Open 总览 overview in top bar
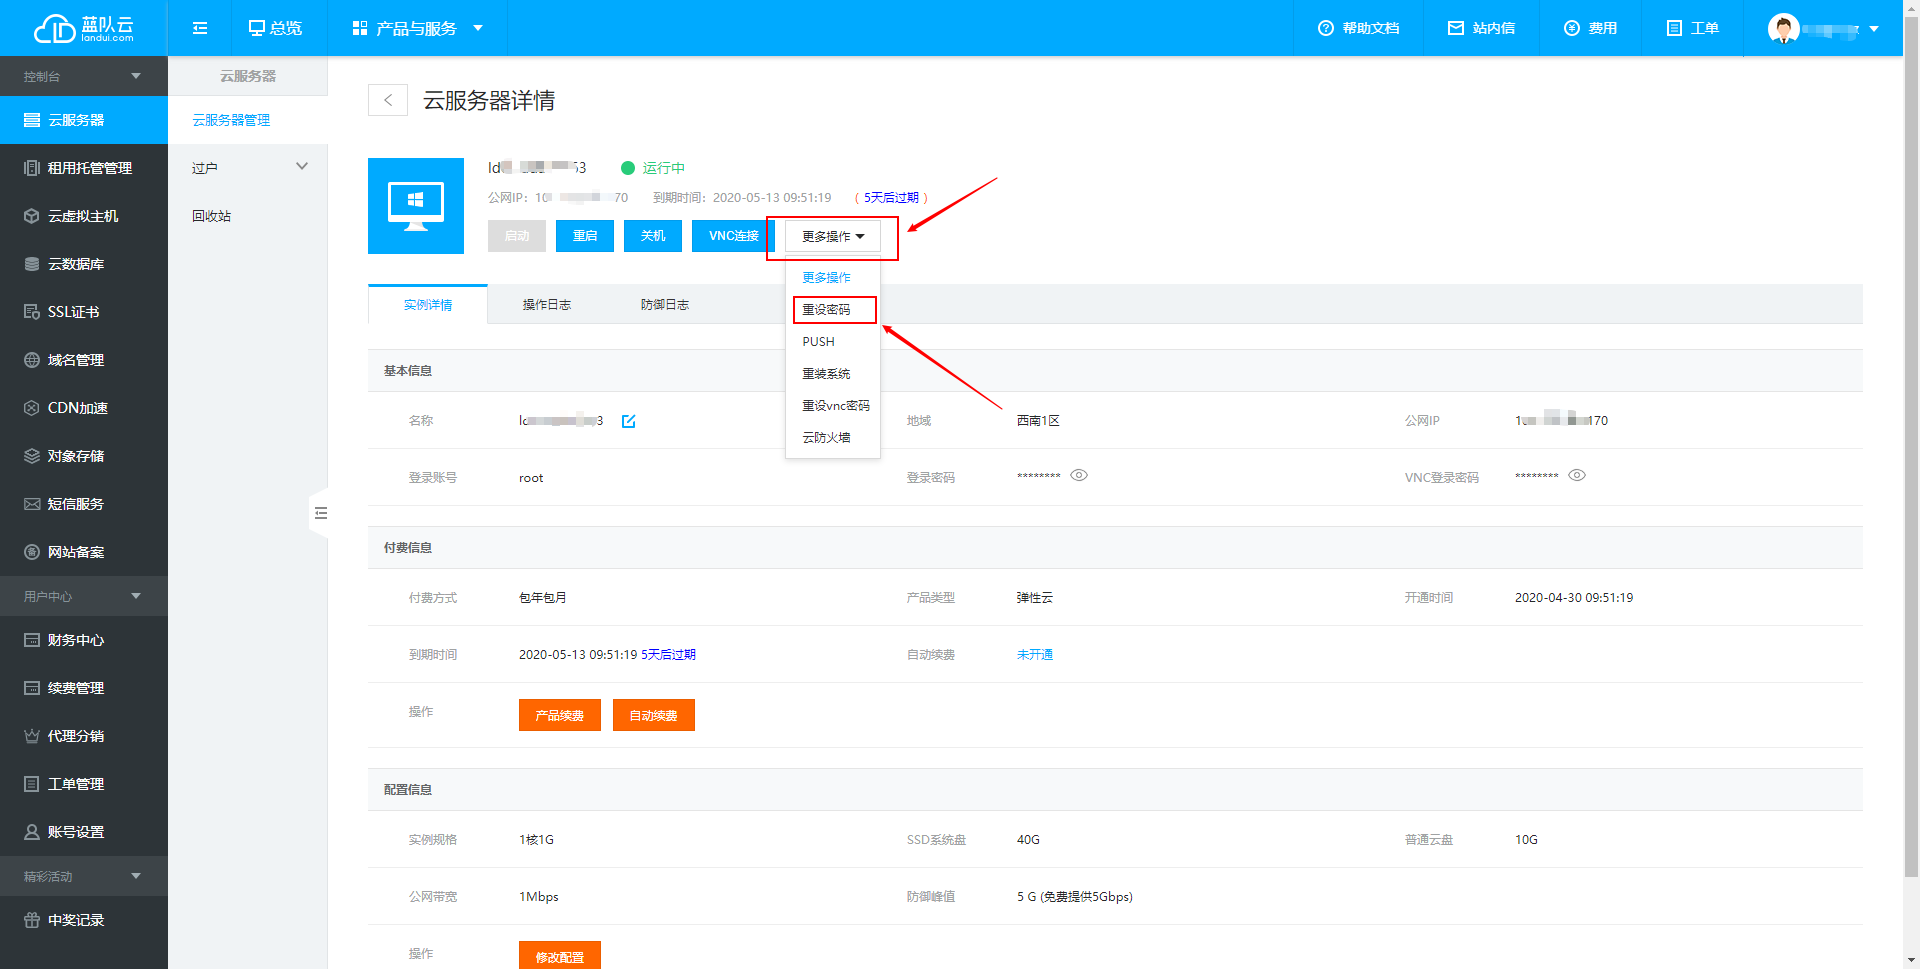The width and height of the screenshot is (1920, 969). (x=275, y=28)
